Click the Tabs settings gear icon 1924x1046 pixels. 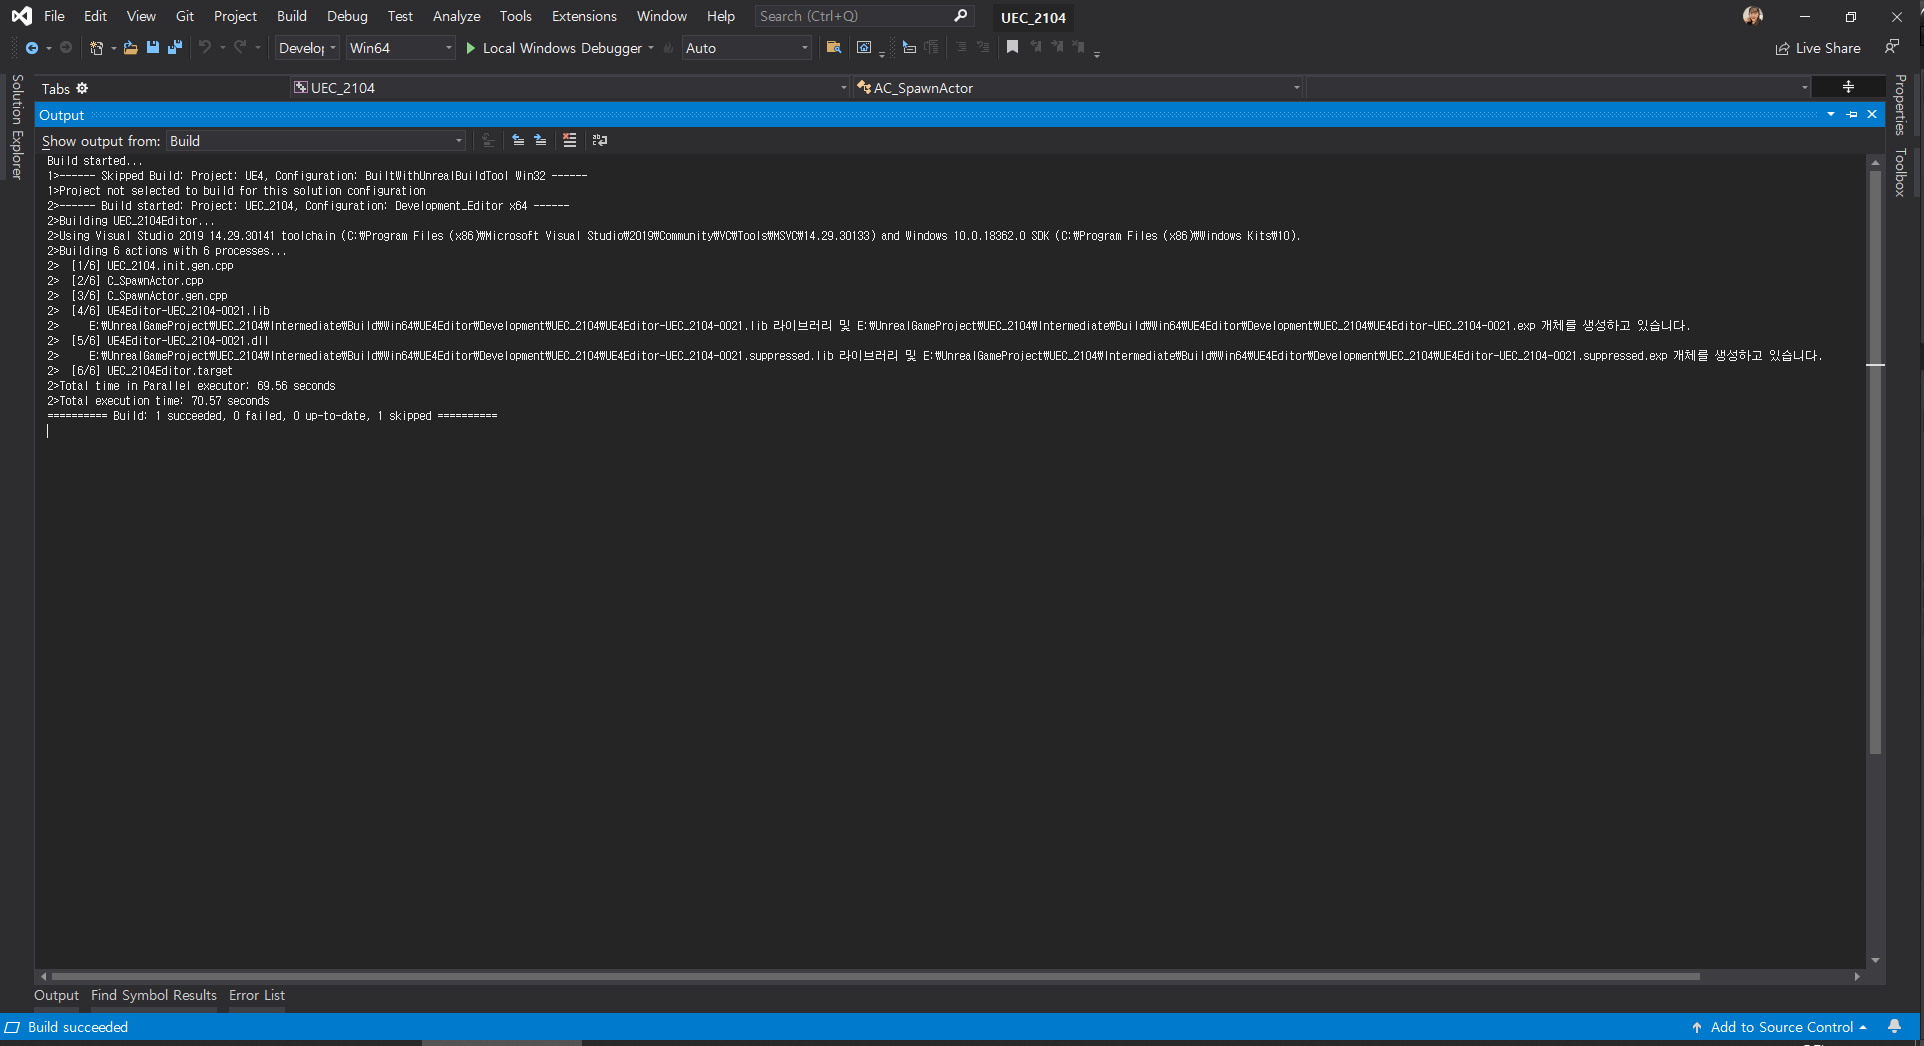click(82, 88)
